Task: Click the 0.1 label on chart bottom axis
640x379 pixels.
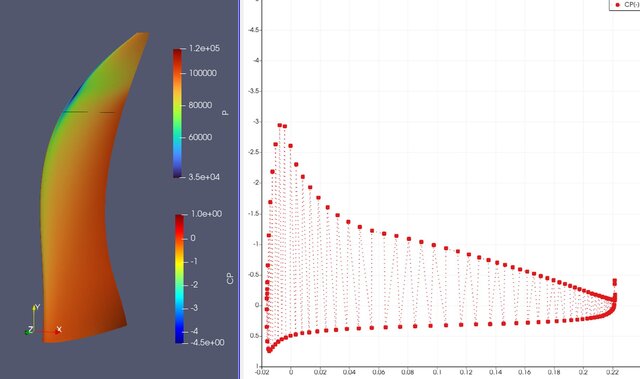Action: click(437, 372)
